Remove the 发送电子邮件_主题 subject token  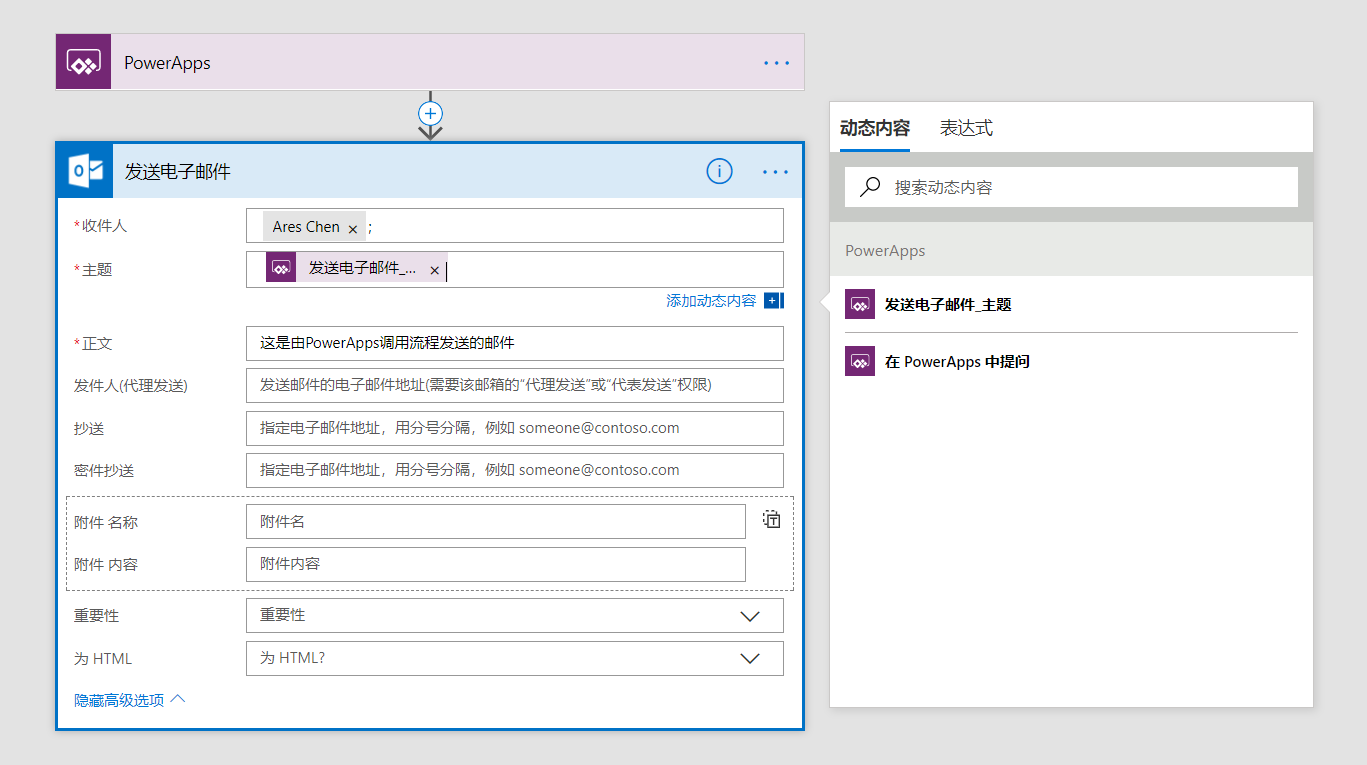coord(434,270)
